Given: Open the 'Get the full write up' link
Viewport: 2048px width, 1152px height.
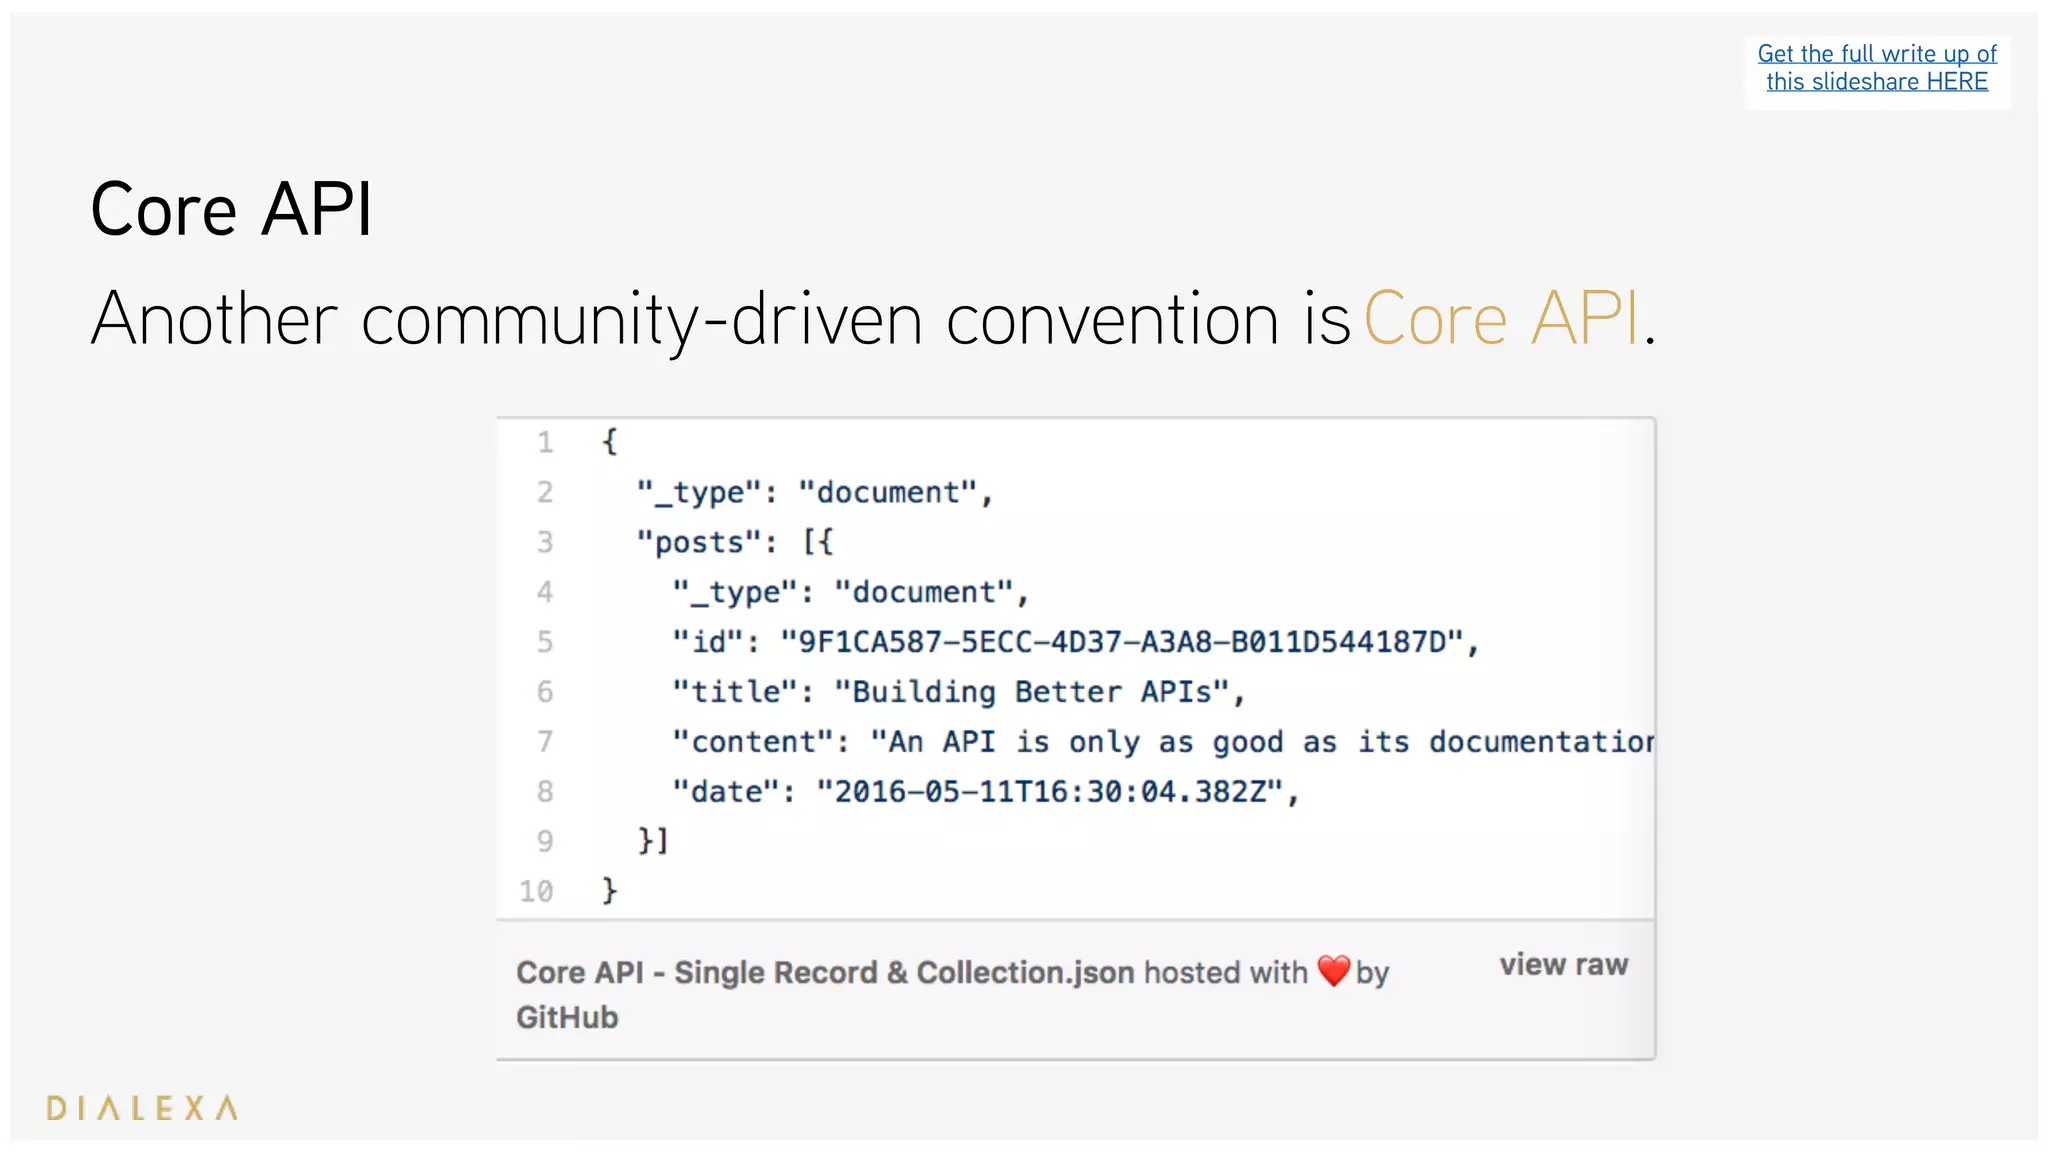Looking at the screenshot, I should (x=1877, y=68).
